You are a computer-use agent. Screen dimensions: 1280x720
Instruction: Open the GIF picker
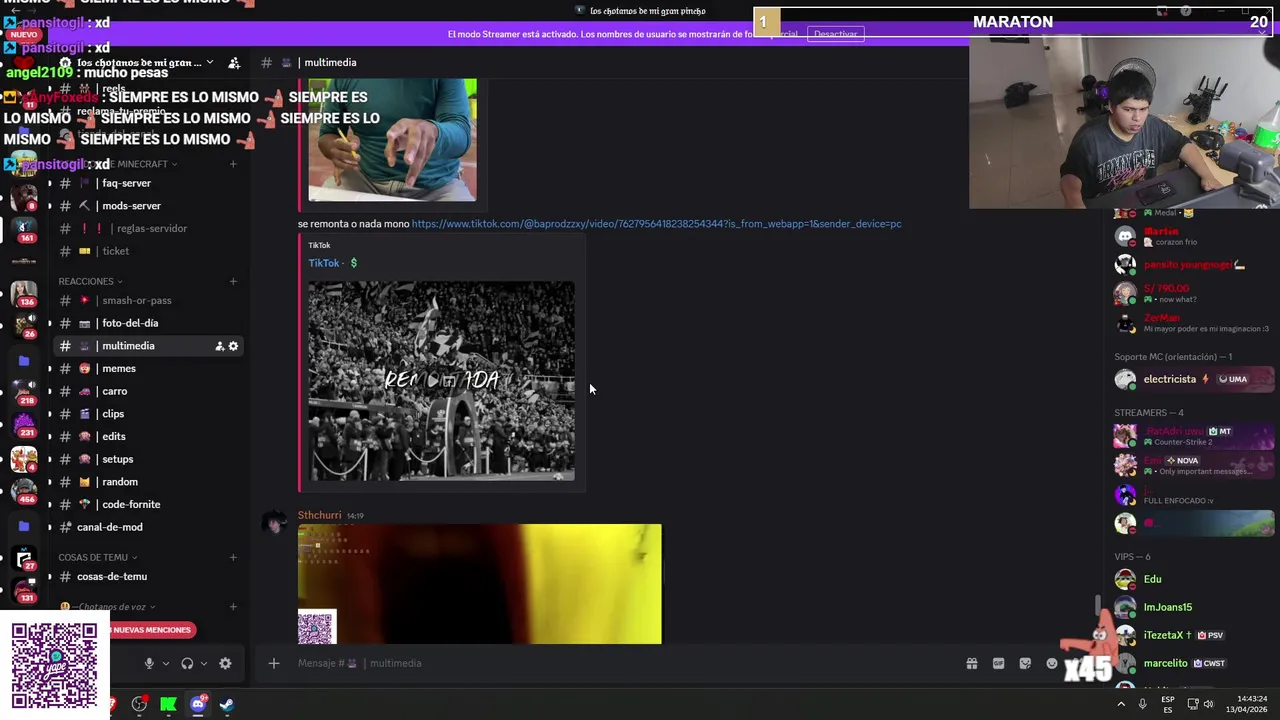(998, 663)
